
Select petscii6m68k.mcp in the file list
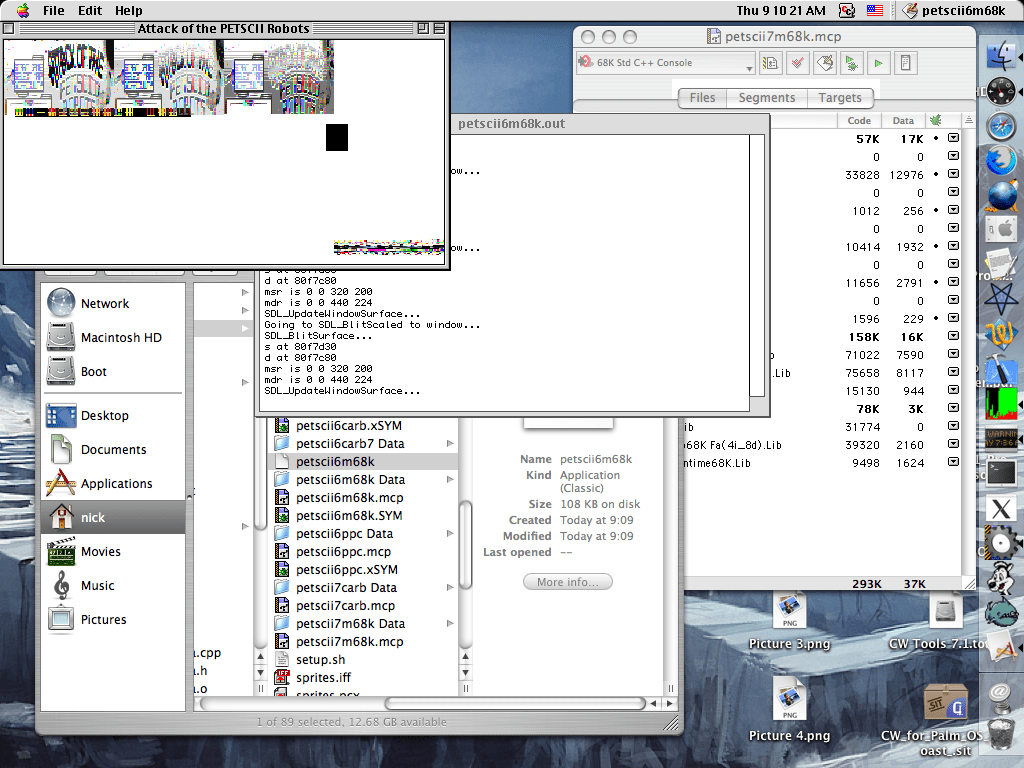pyautogui.click(x=349, y=498)
